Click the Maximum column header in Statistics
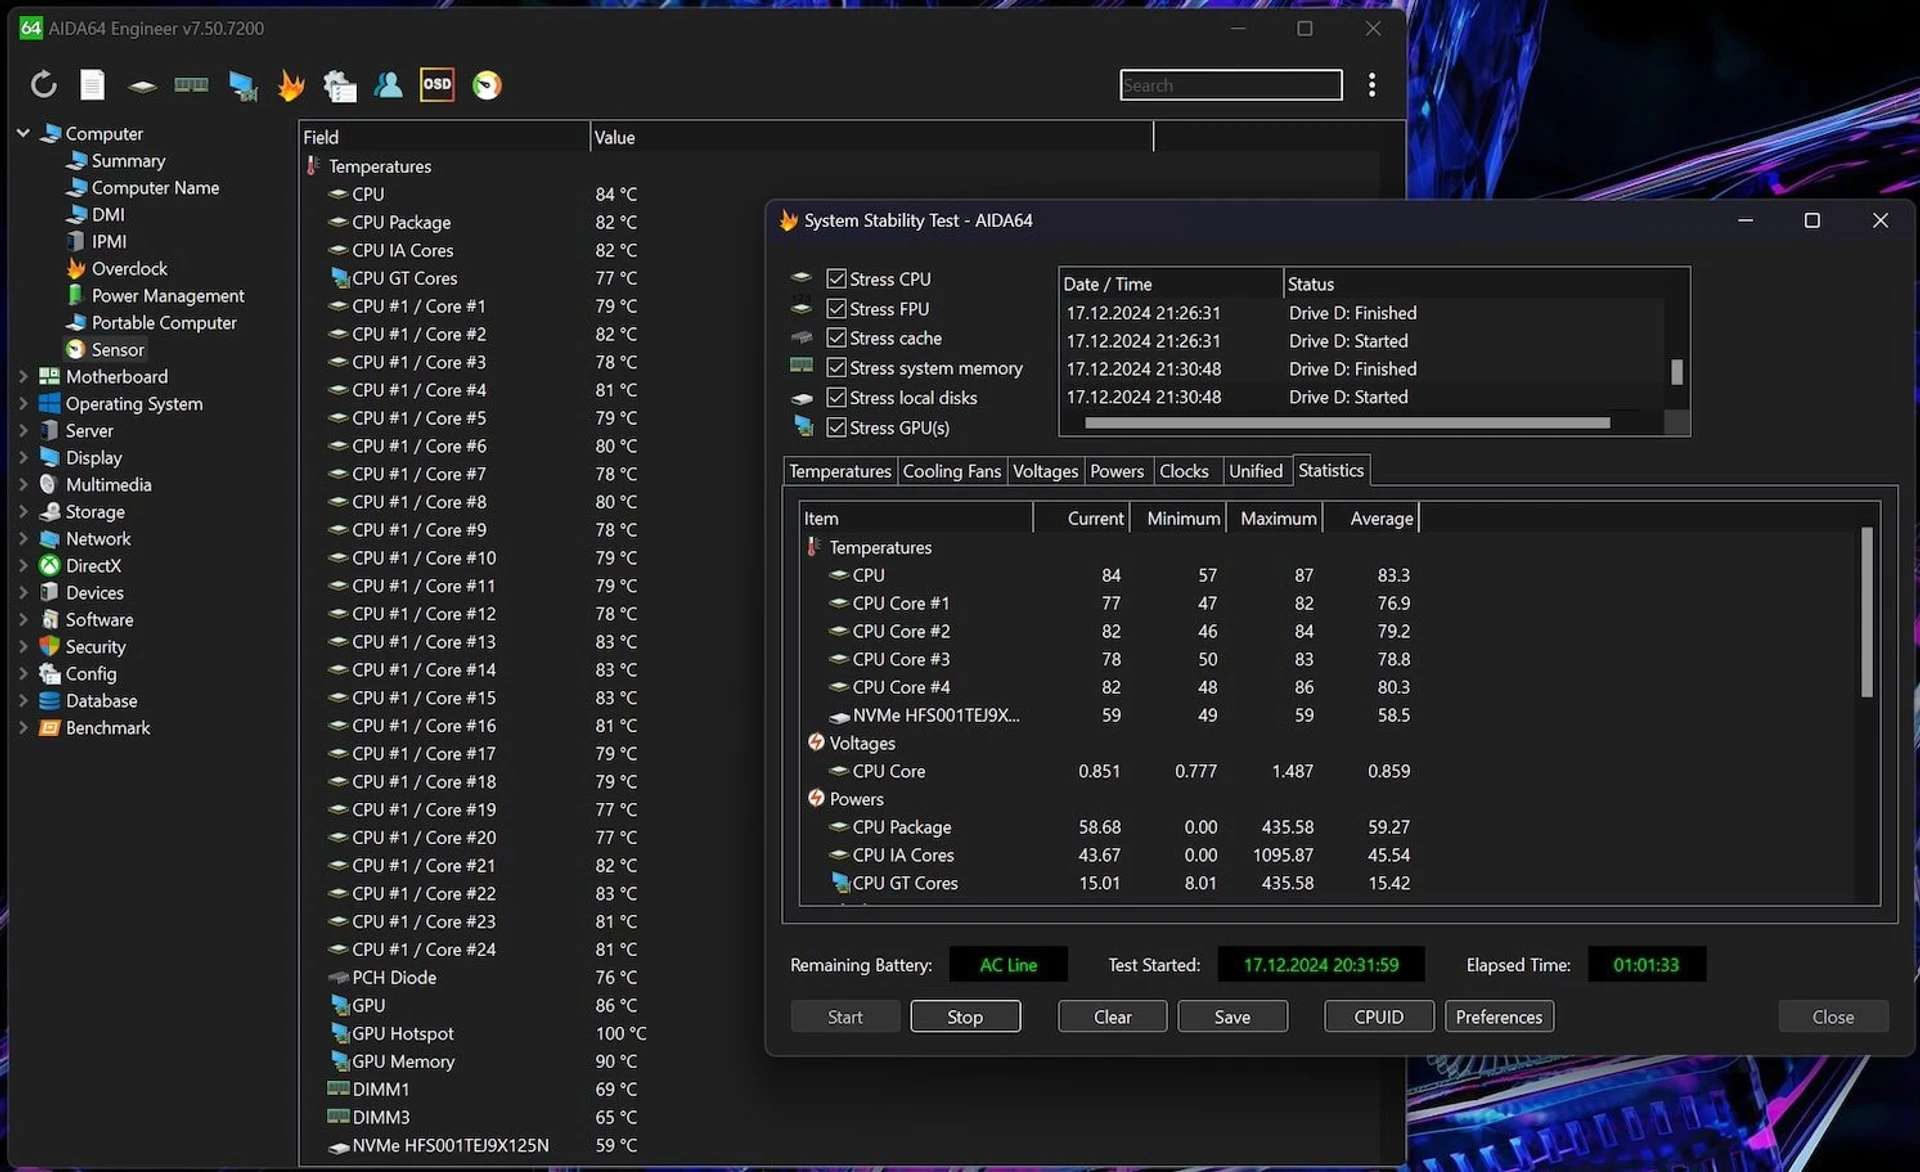This screenshot has height=1172, width=1920. pyautogui.click(x=1277, y=518)
